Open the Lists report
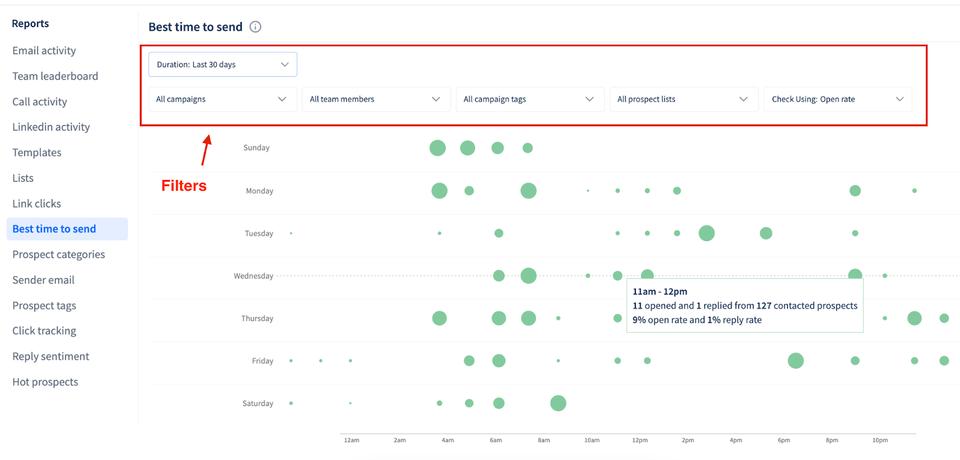The image size is (960, 460). pos(23,178)
